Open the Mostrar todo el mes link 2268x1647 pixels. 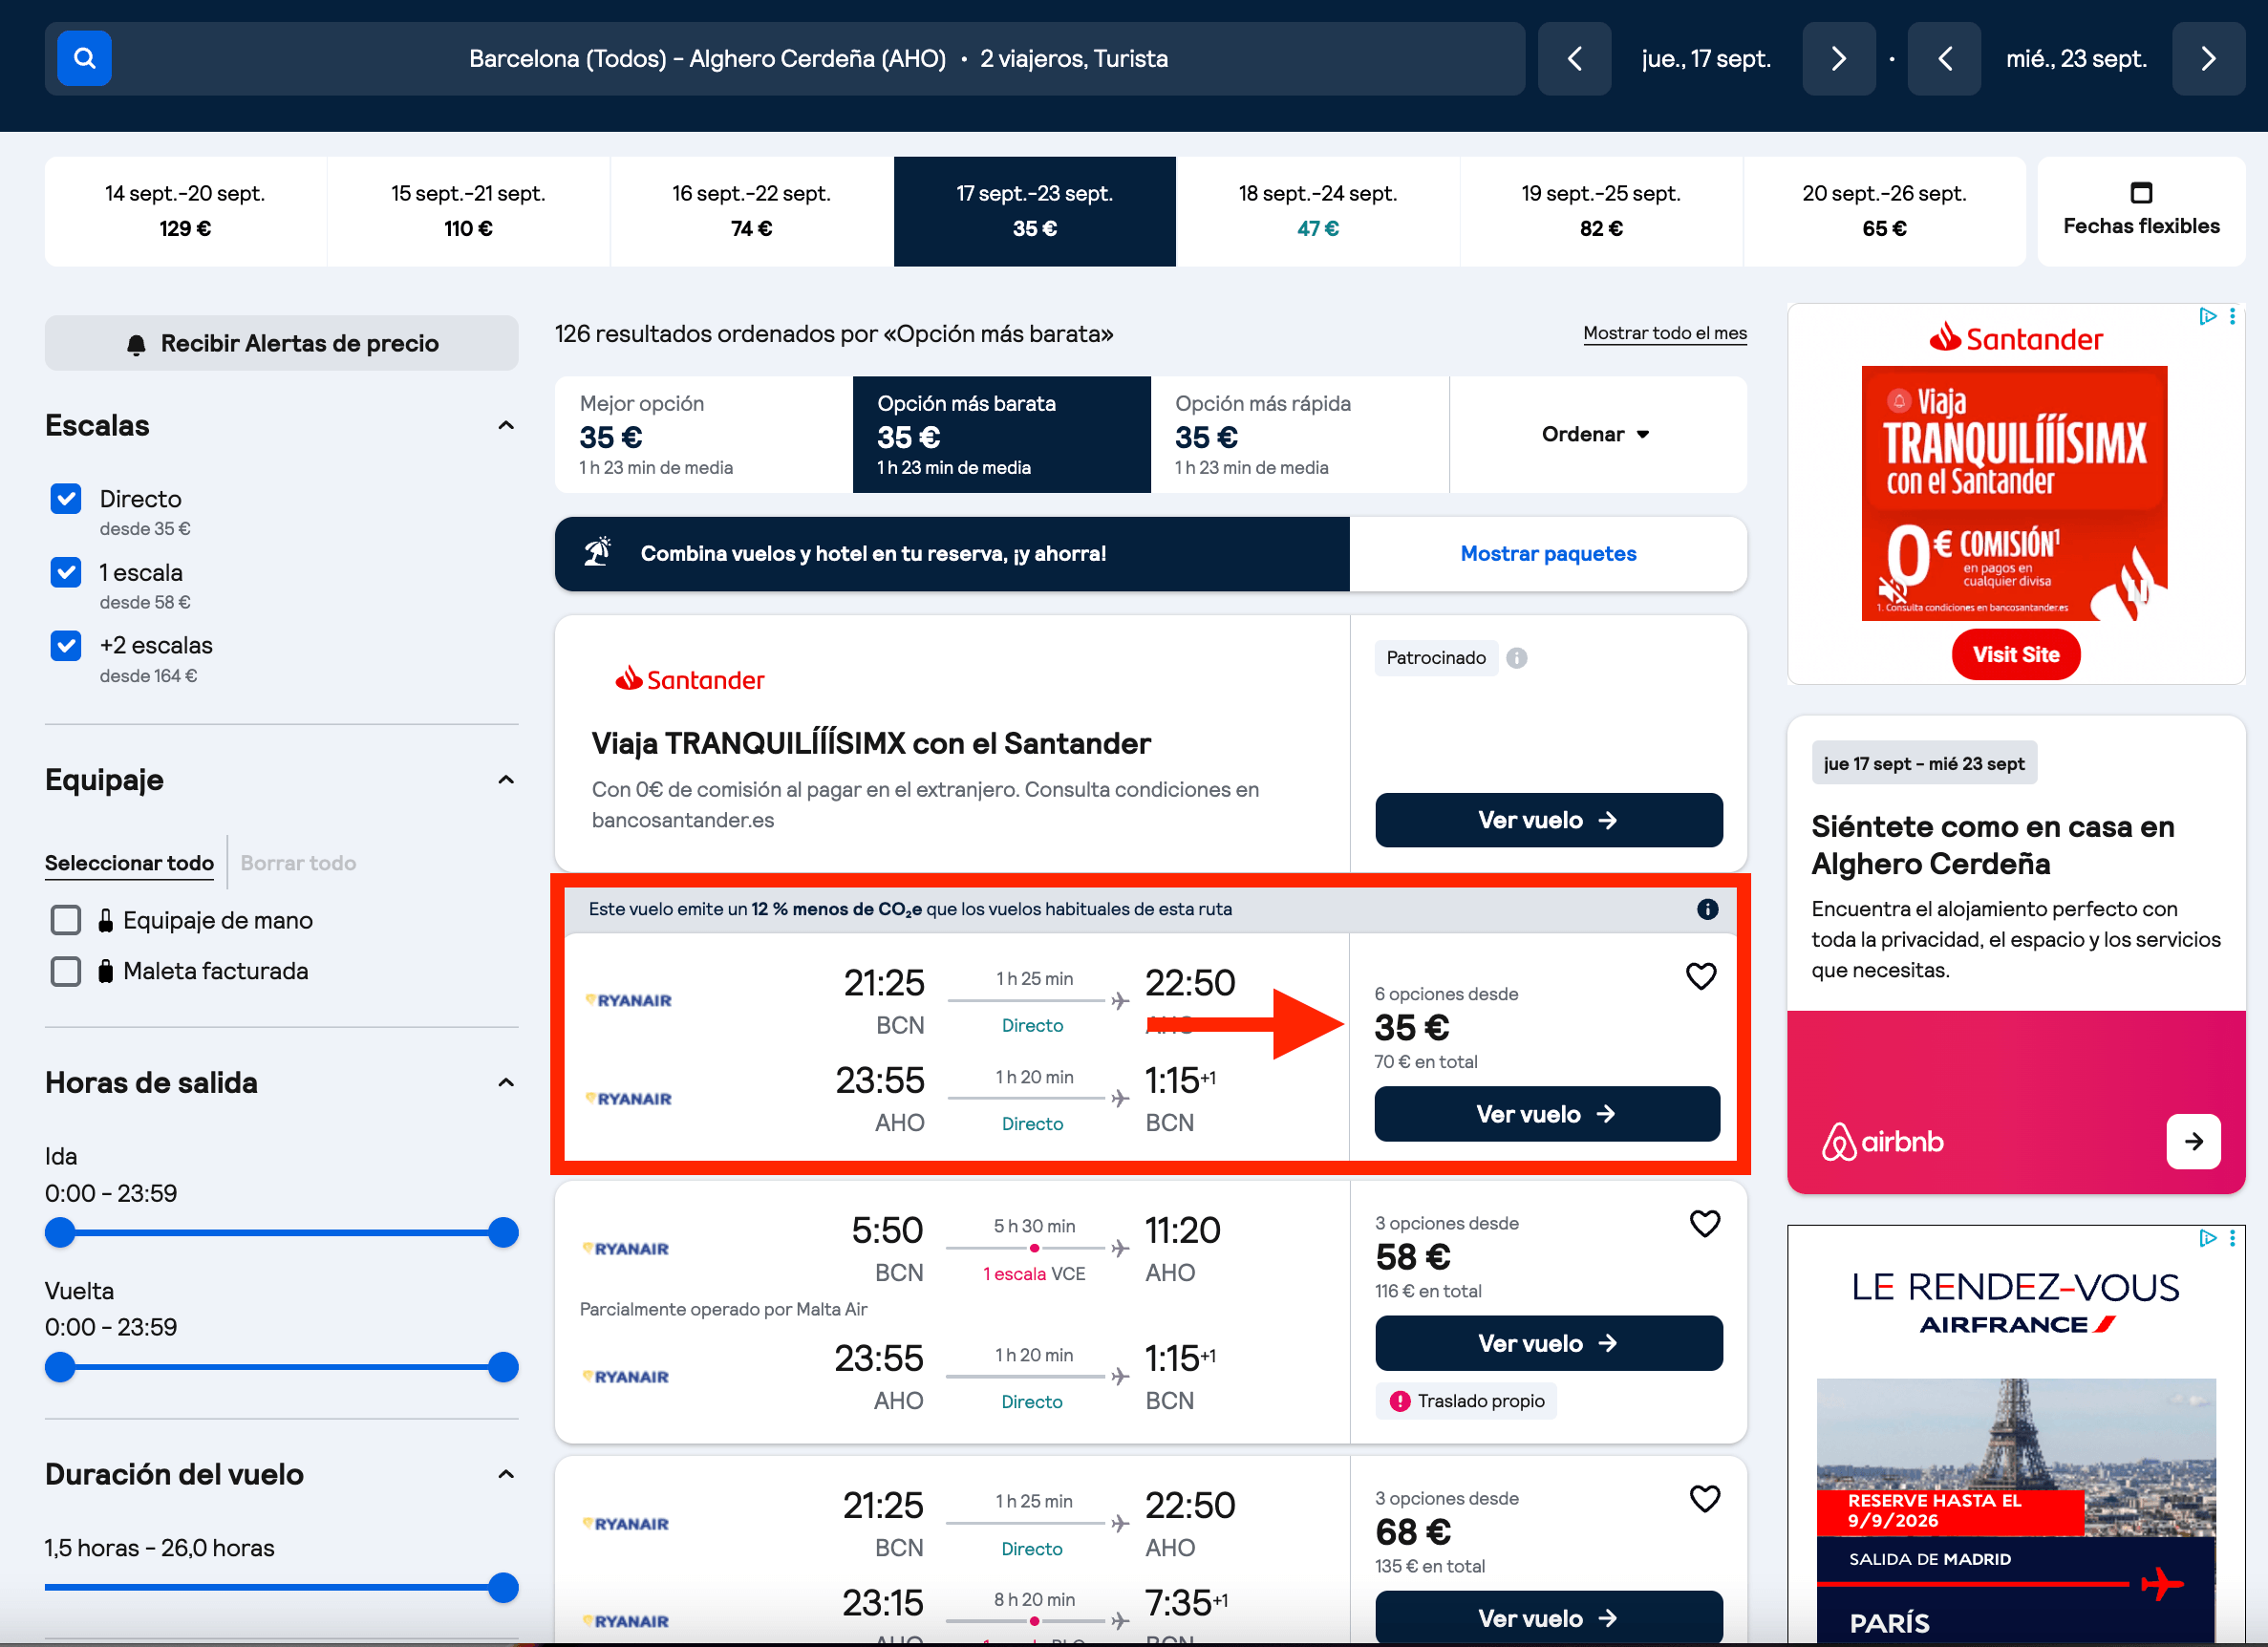pos(1665,333)
